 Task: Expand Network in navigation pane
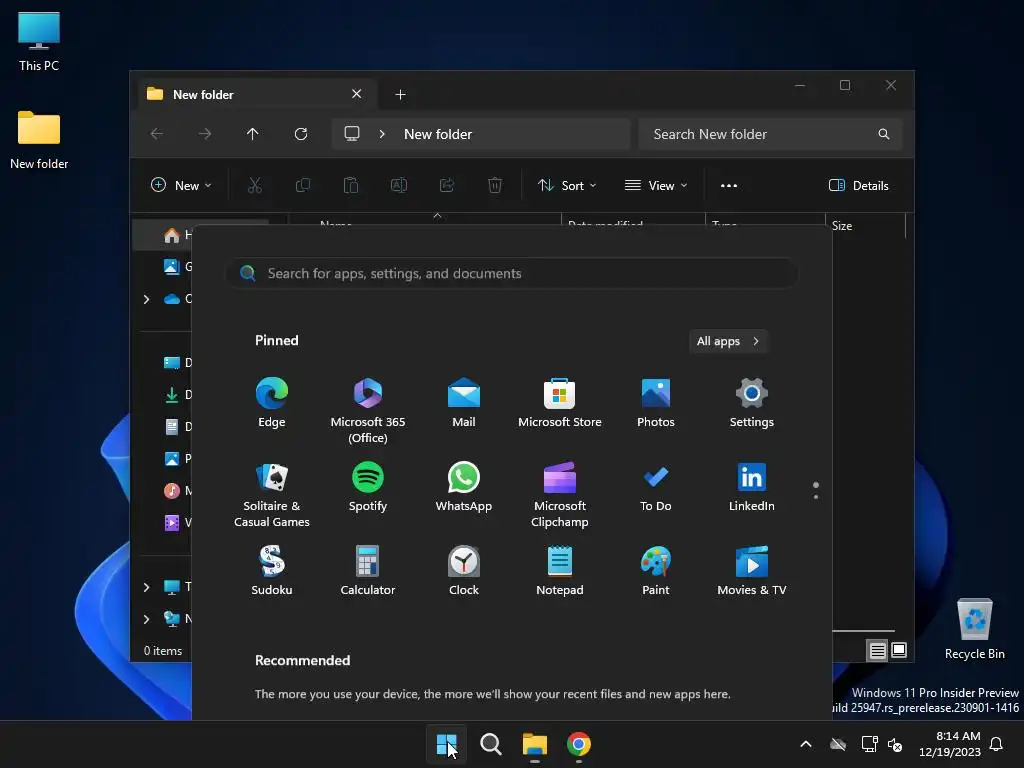click(x=146, y=619)
